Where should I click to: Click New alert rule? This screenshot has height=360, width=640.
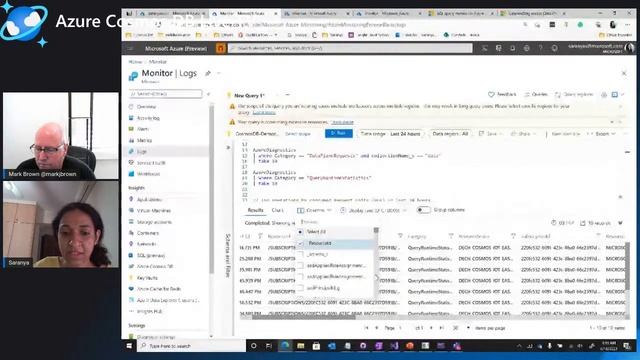[x=566, y=133]
